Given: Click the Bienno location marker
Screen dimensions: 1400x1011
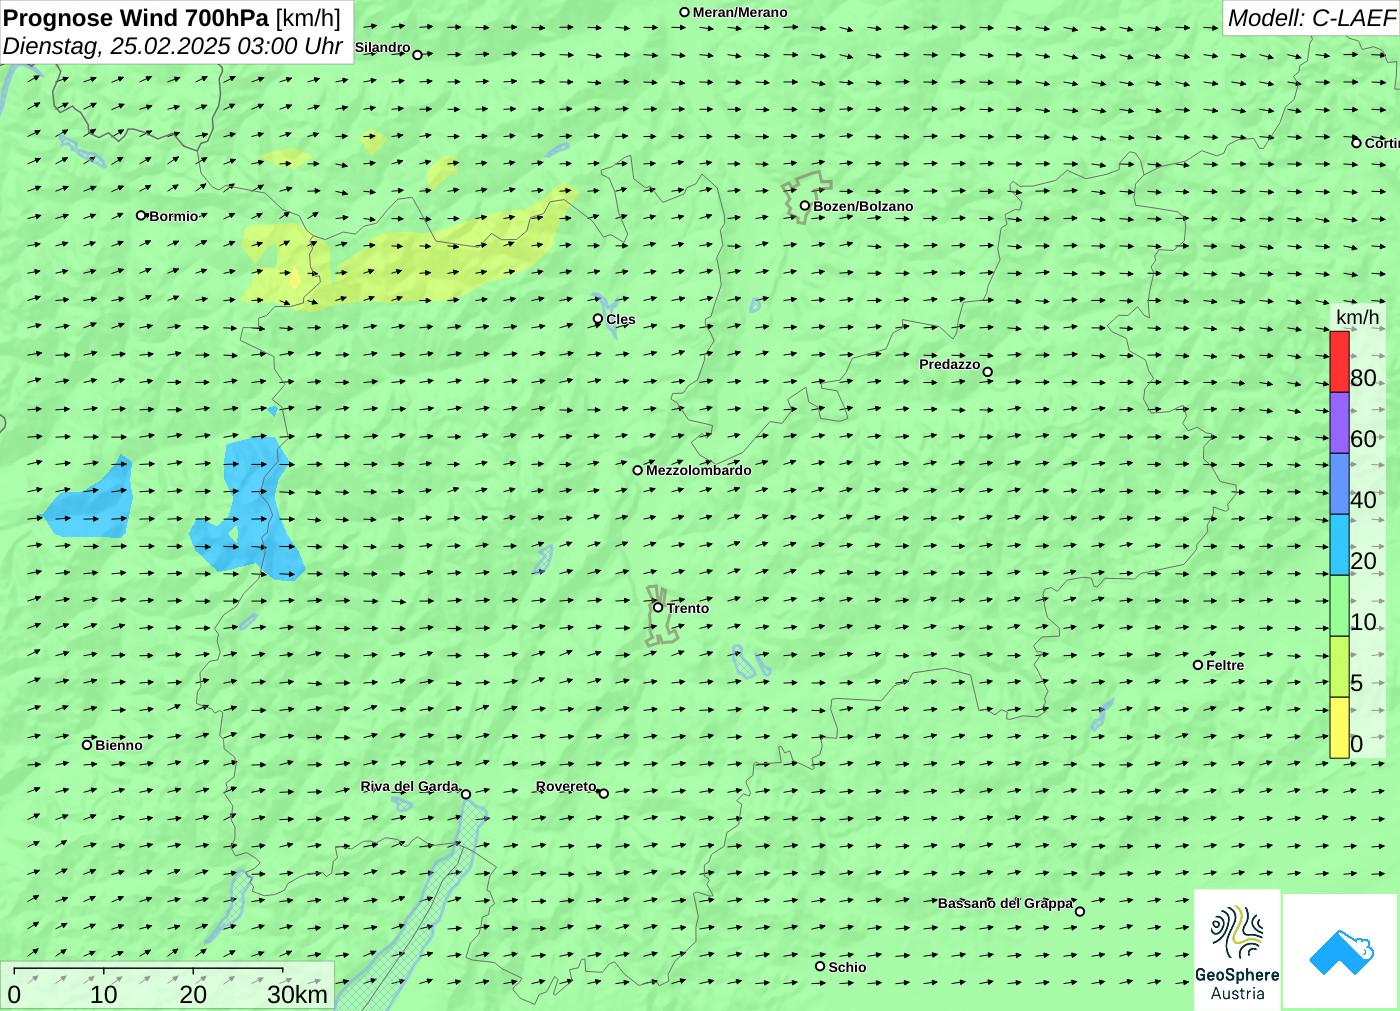Looking at the screenshot, I should [87, 744].
